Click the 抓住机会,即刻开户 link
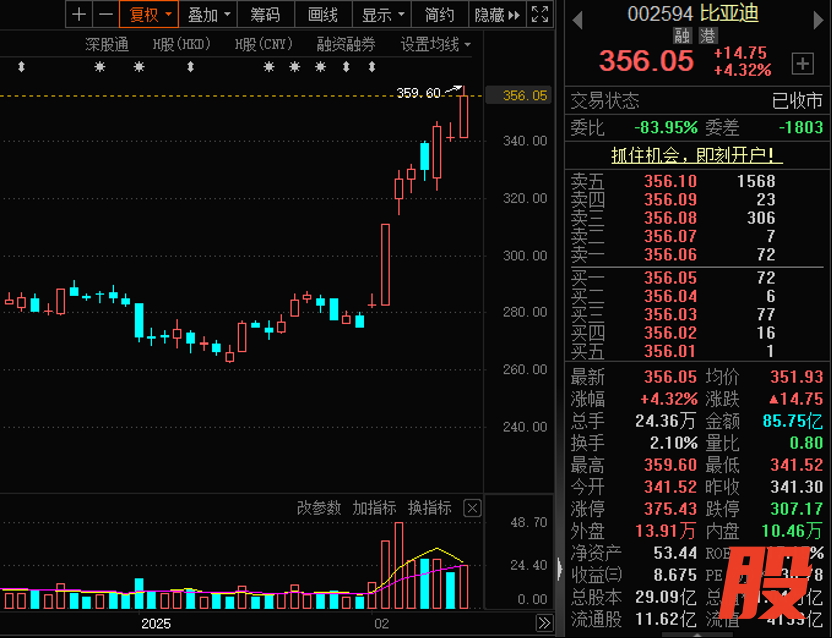The height and width of the screenshot is (638, 832). point(697,155)
